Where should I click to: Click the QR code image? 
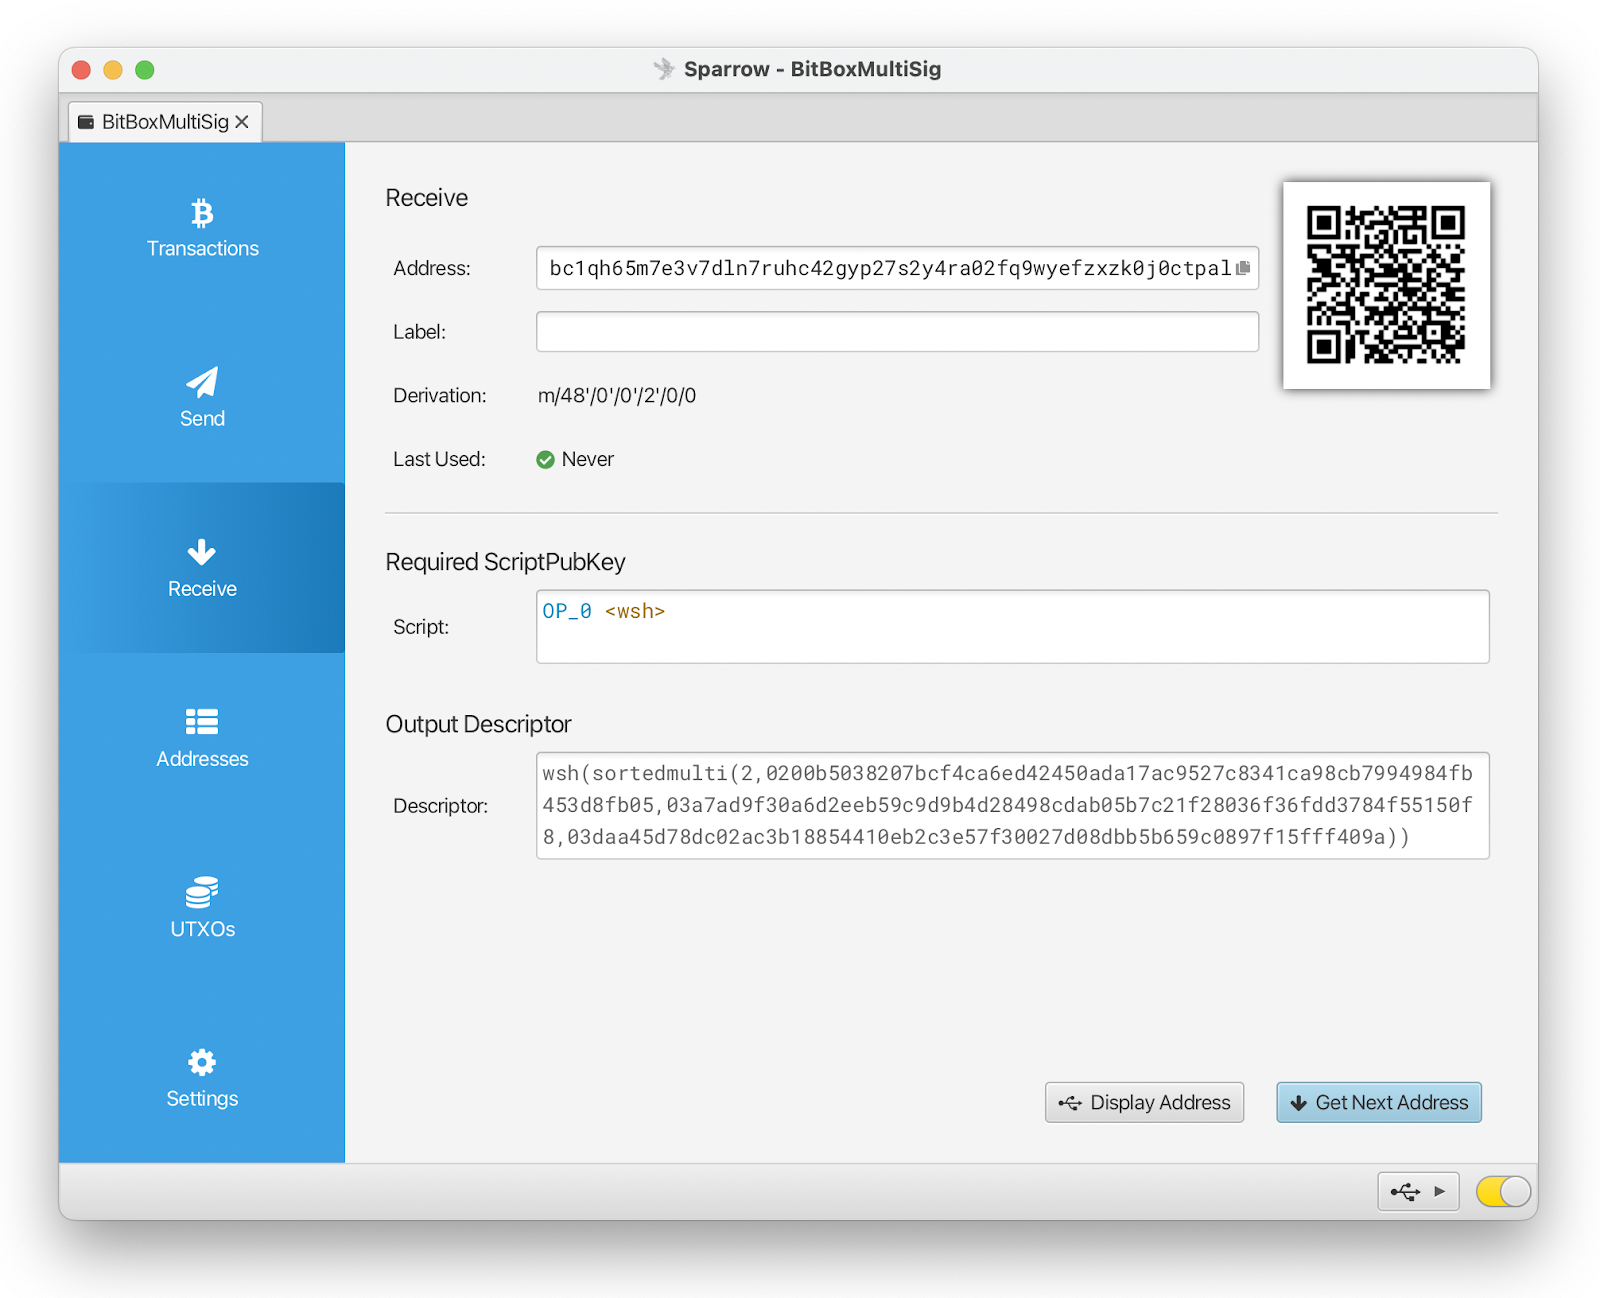[x=1386, y=285]
